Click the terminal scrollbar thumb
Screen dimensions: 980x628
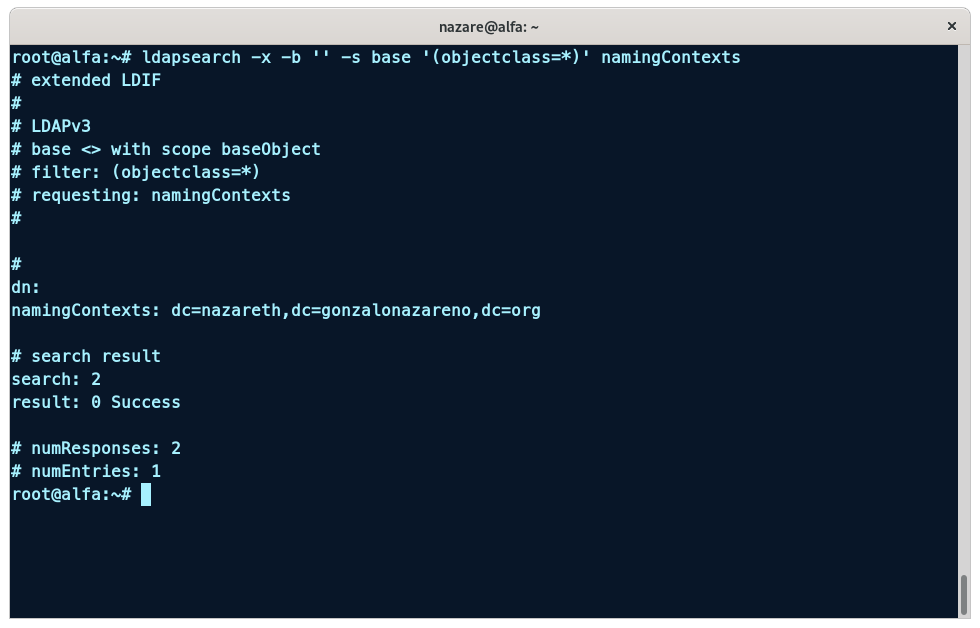click(x=964, y=596)
